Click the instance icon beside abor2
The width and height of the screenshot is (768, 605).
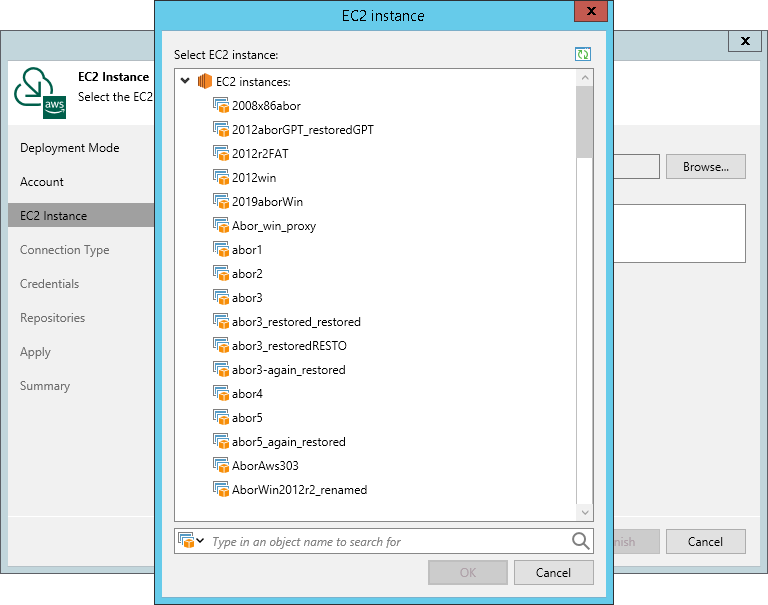tap(221, 273)
